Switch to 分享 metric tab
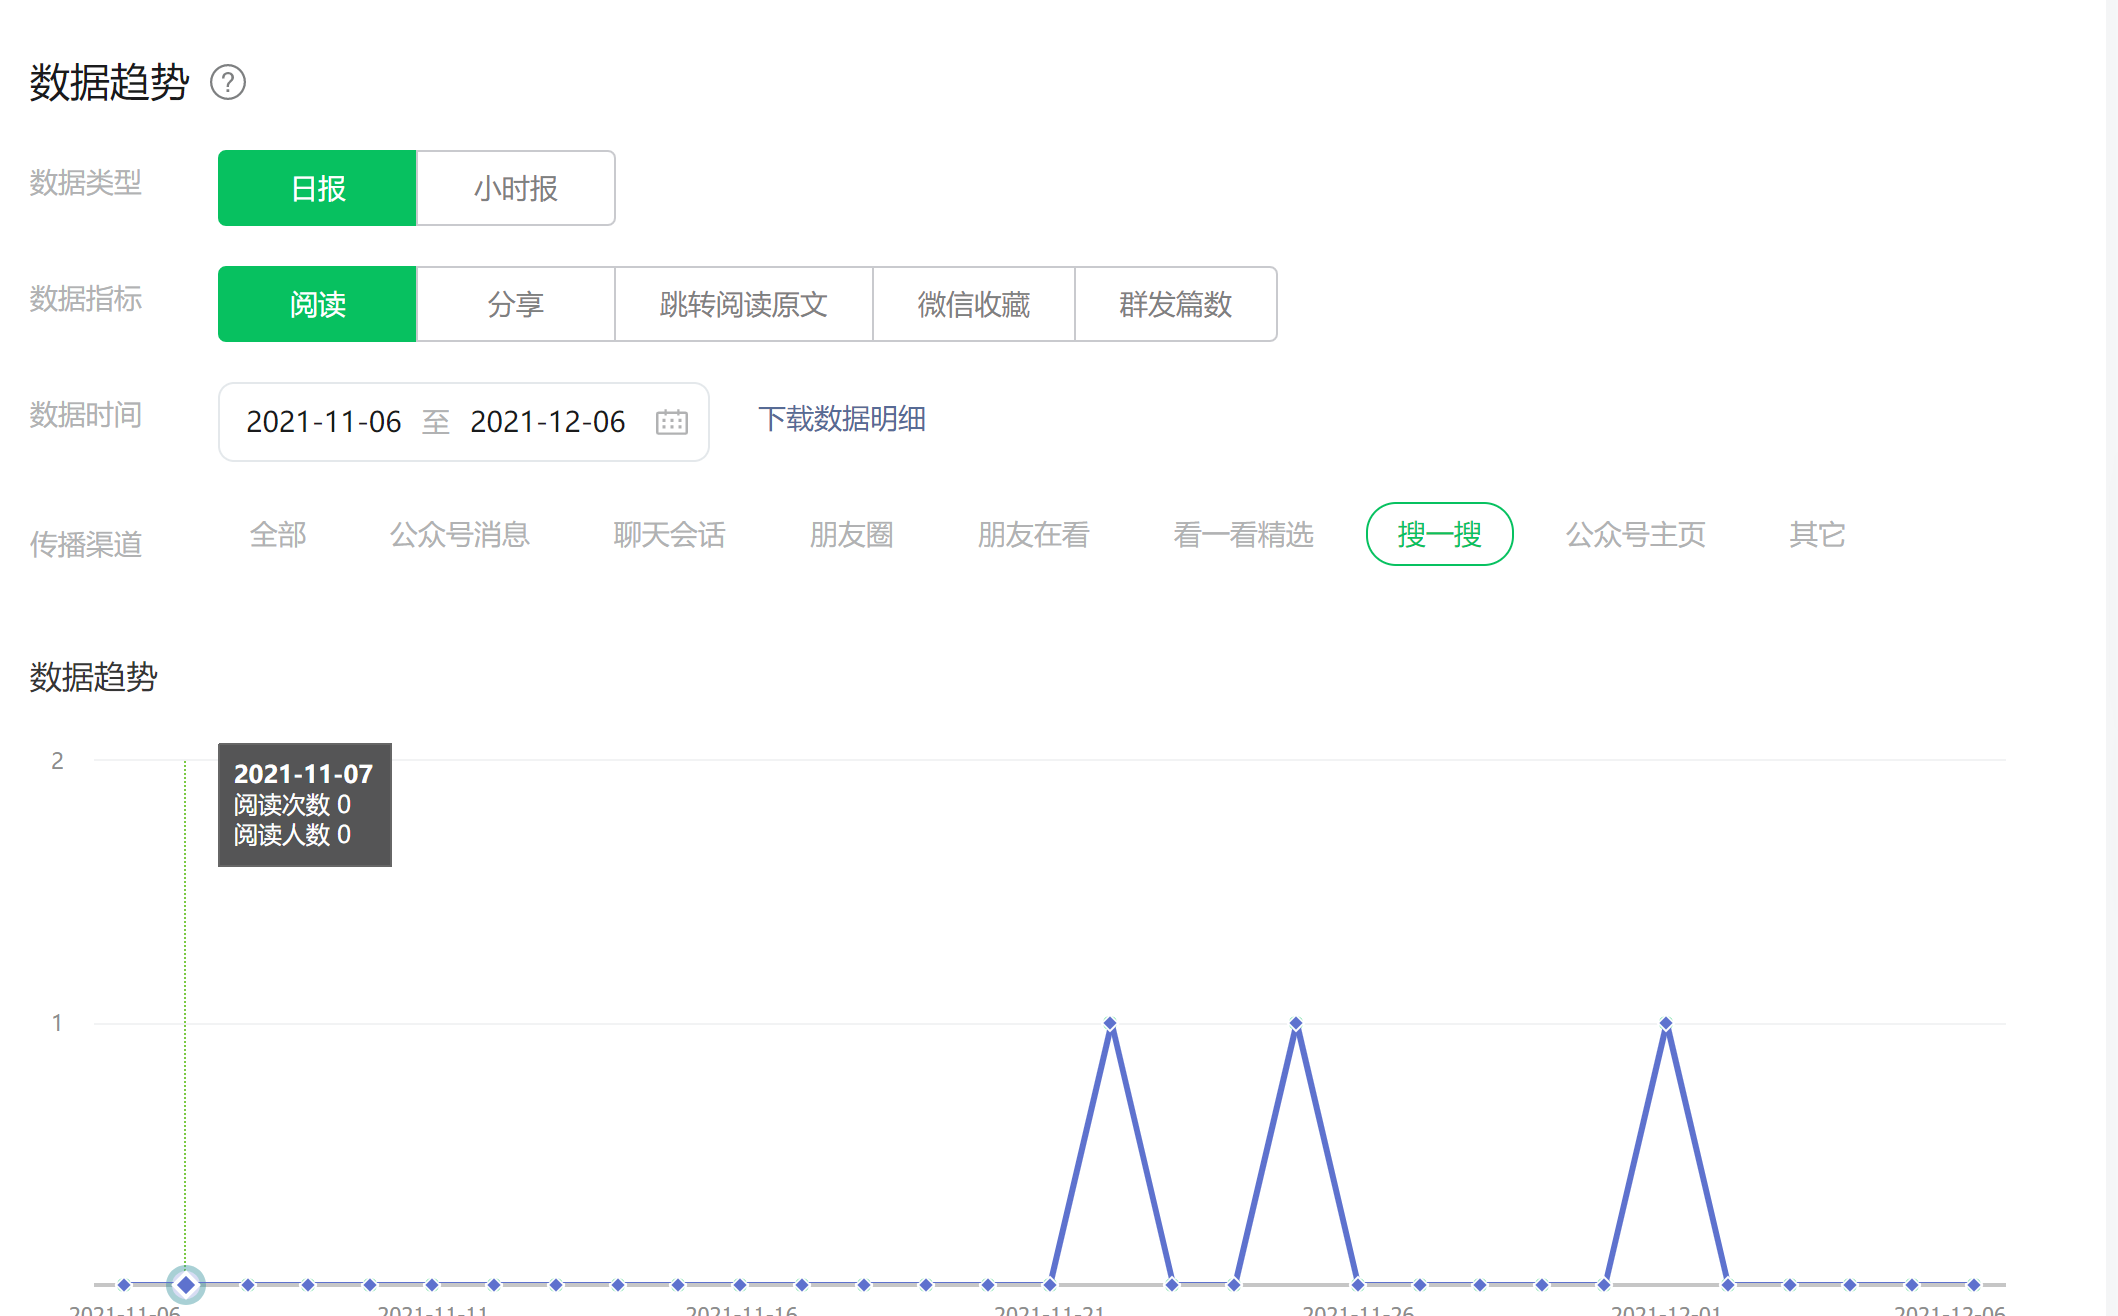The width and height of the screenshot is (2118, 1316). click(x=515, y=304)
